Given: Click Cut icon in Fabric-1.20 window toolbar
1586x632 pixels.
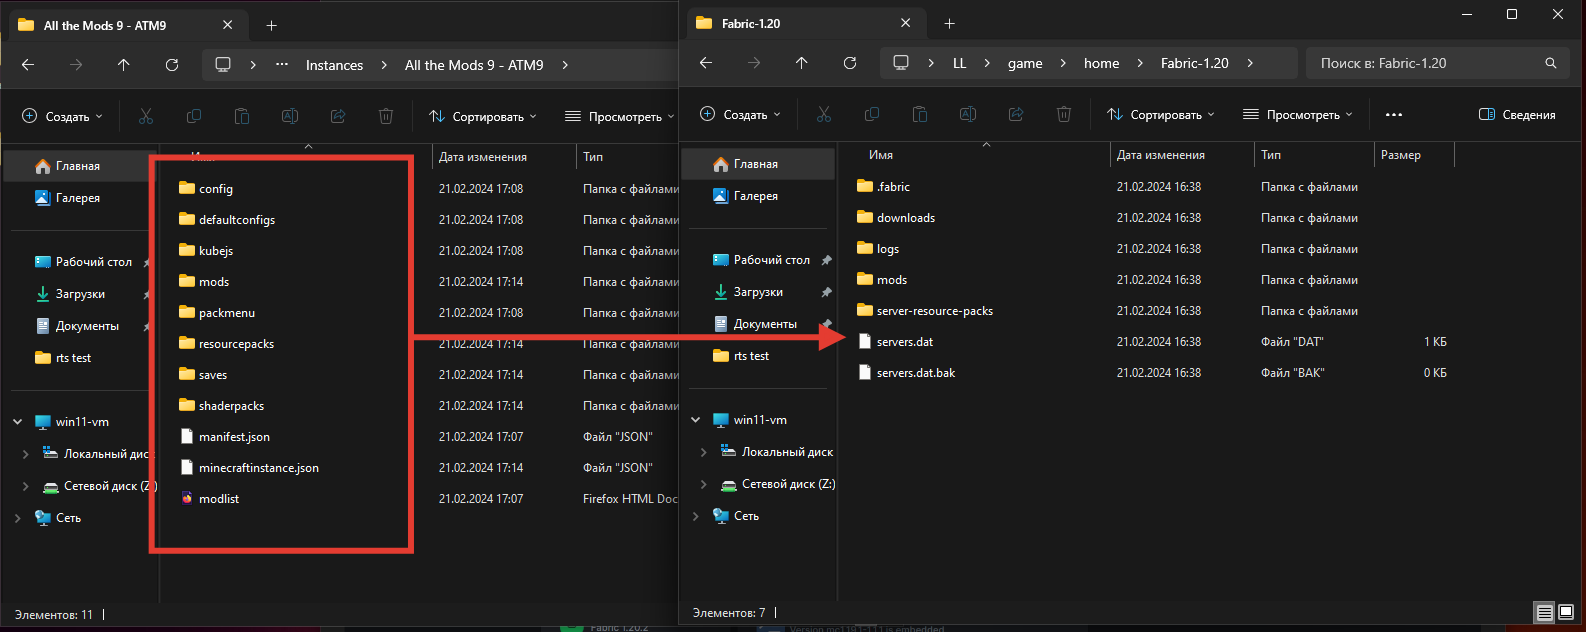Looking at the screenshot, I should pyautogui.click(x=824, y=115).
